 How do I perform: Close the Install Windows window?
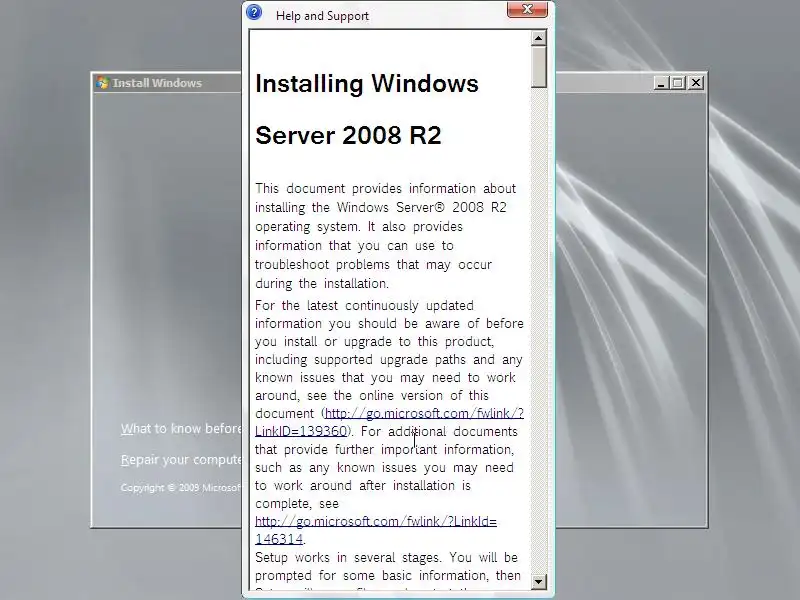(x=696, y=83)
